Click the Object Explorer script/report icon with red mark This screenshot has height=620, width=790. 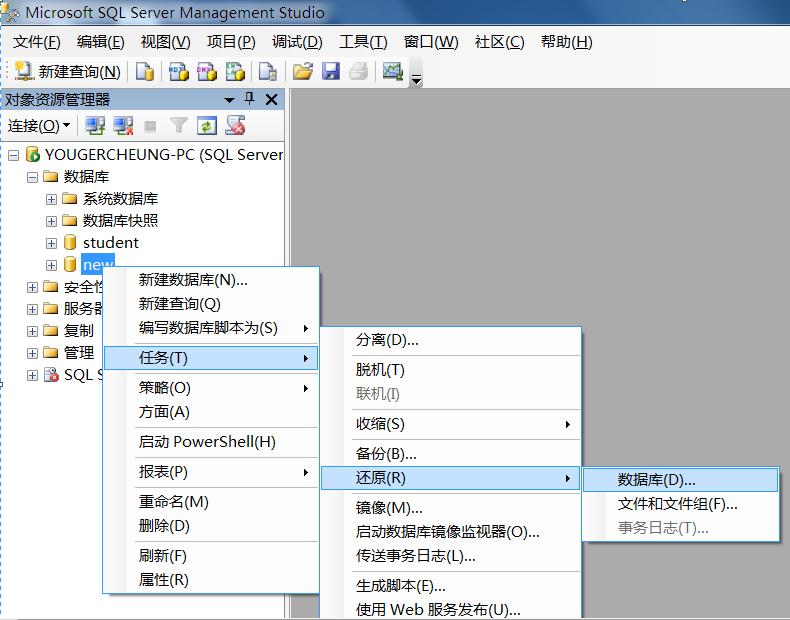click(x=235, y=125)
